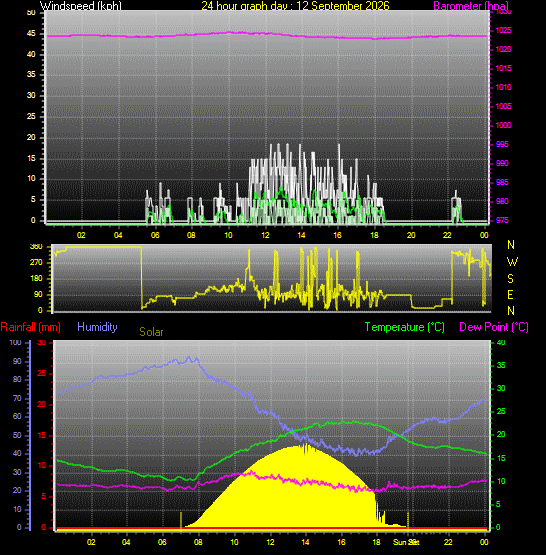The width and height of the screenshot is (546, 555).
Task: Select the "Dew Point (°C)" legend label
Action: click(x=494, y=327)
